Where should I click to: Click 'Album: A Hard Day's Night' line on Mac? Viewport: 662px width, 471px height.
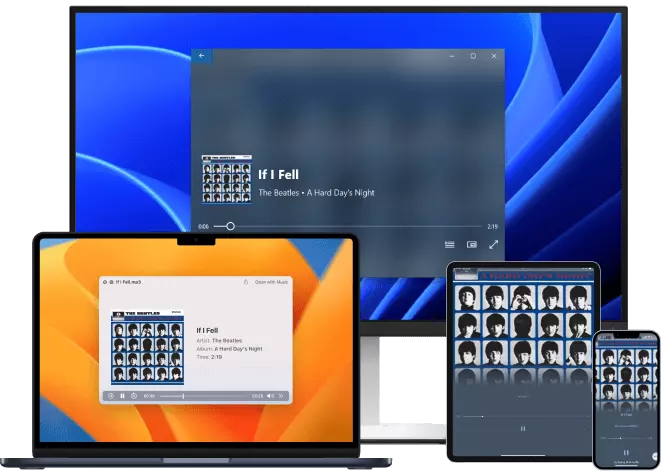coord(229,349)
